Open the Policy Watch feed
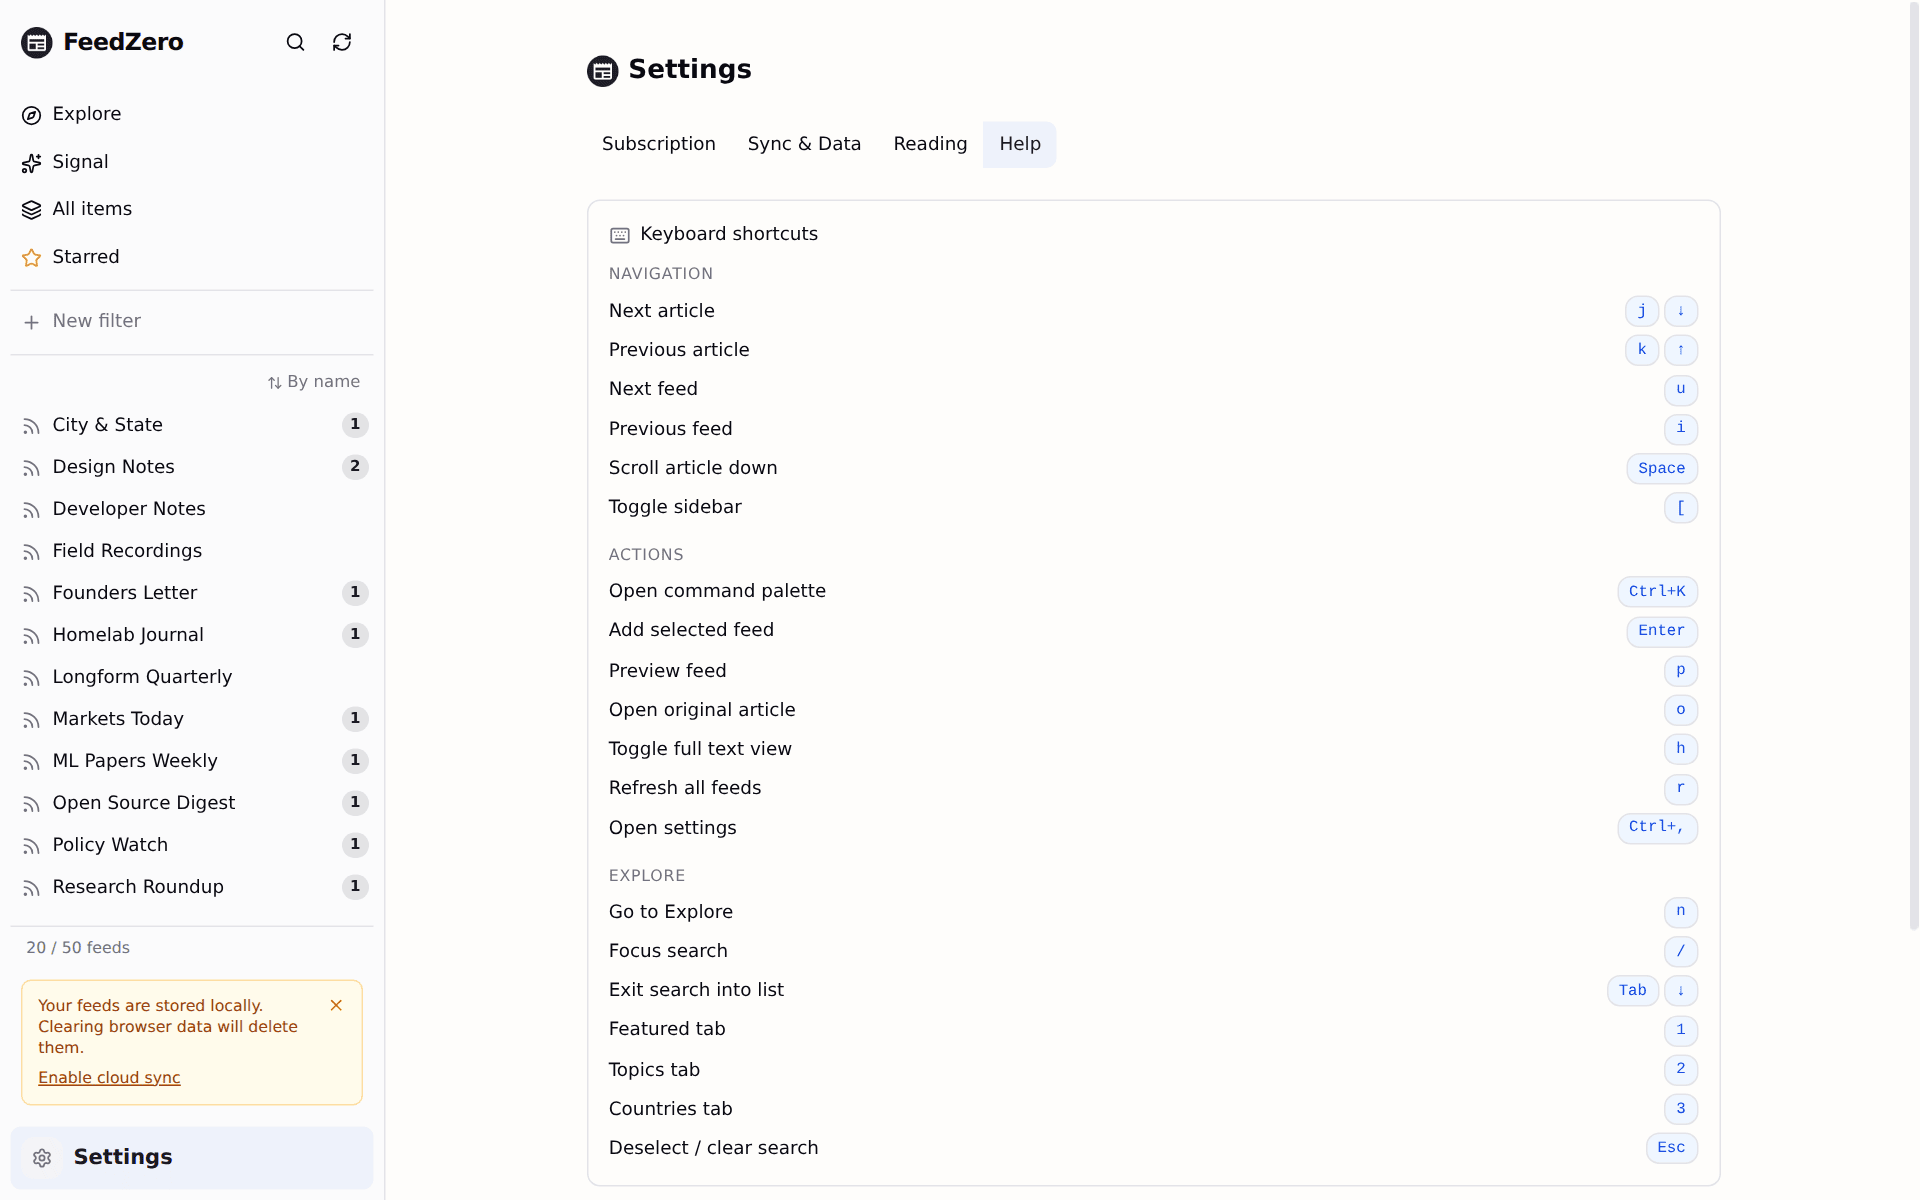The image size is (1920, 1200). [192, 845]
